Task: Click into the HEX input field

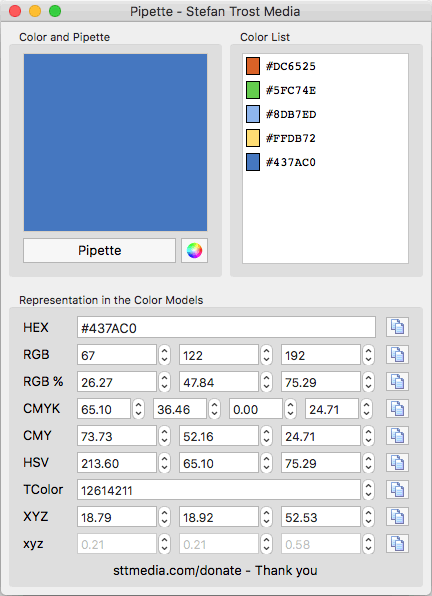Action: point(226,327)
